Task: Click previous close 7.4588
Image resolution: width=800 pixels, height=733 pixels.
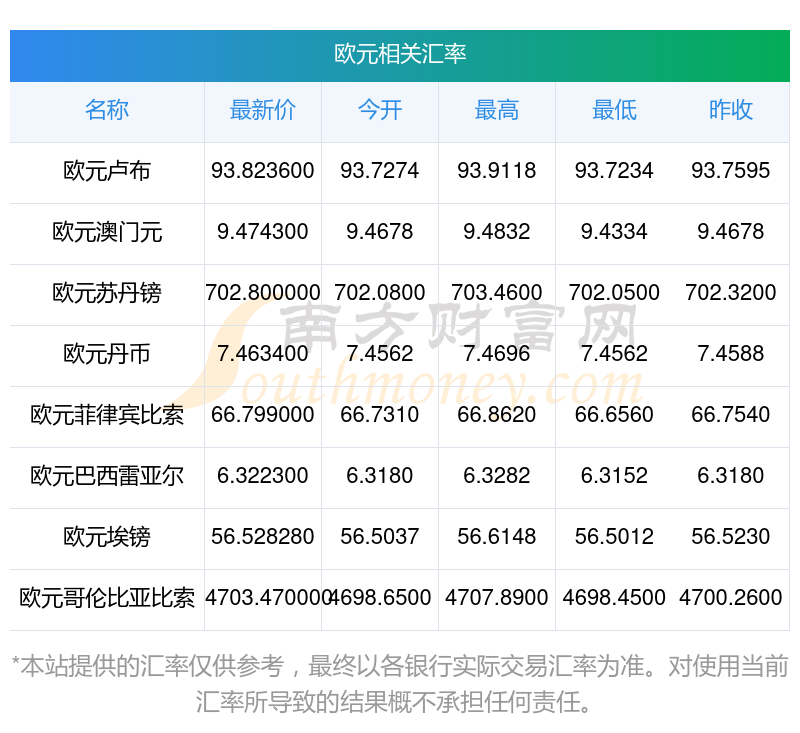Action: pos(731,353)
